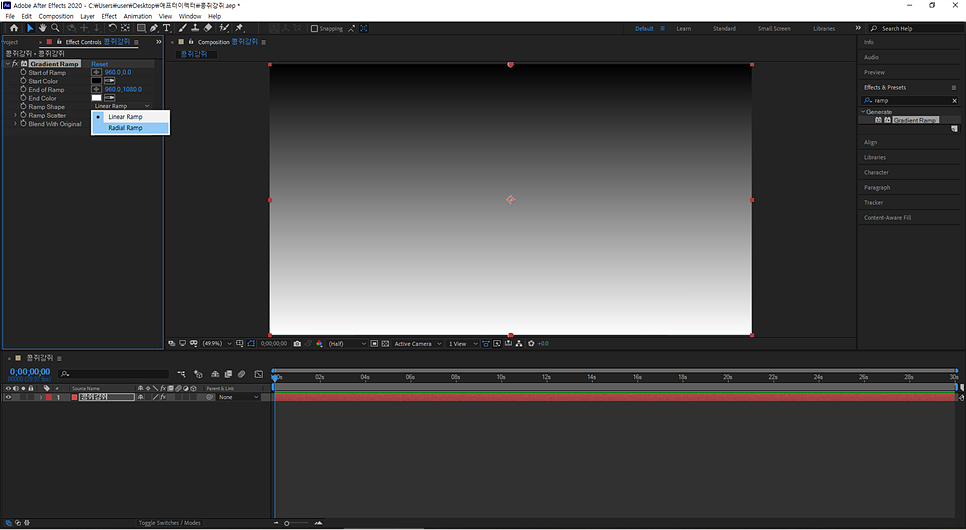Click Reset on Gradient Ramp
This screenshot has height=530, width=966.
coord(99,64)
